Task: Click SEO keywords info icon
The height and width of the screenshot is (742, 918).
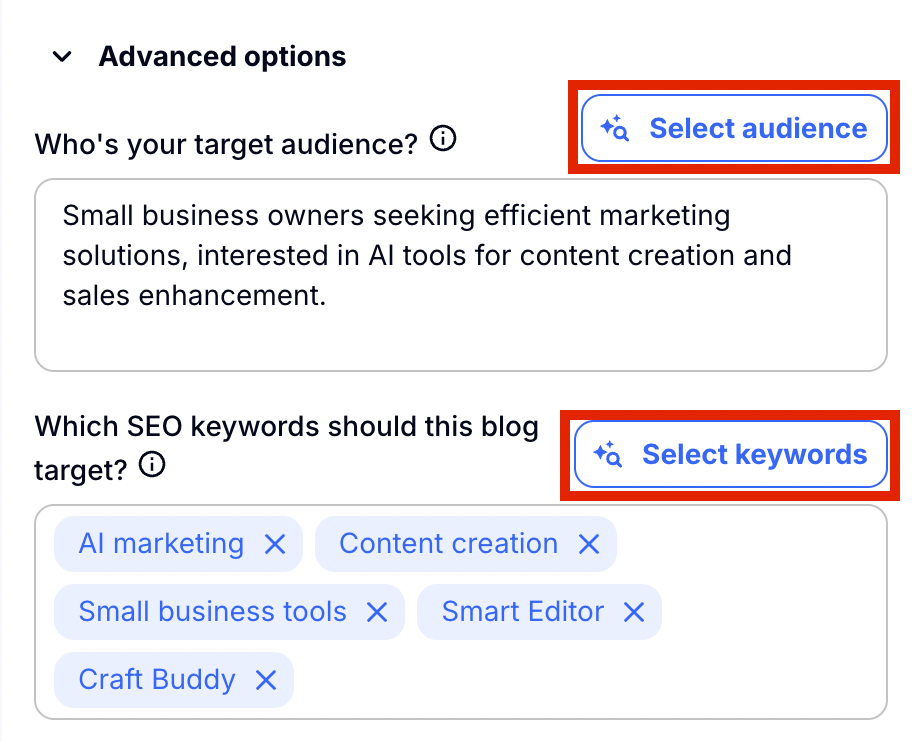Action: 152,465
